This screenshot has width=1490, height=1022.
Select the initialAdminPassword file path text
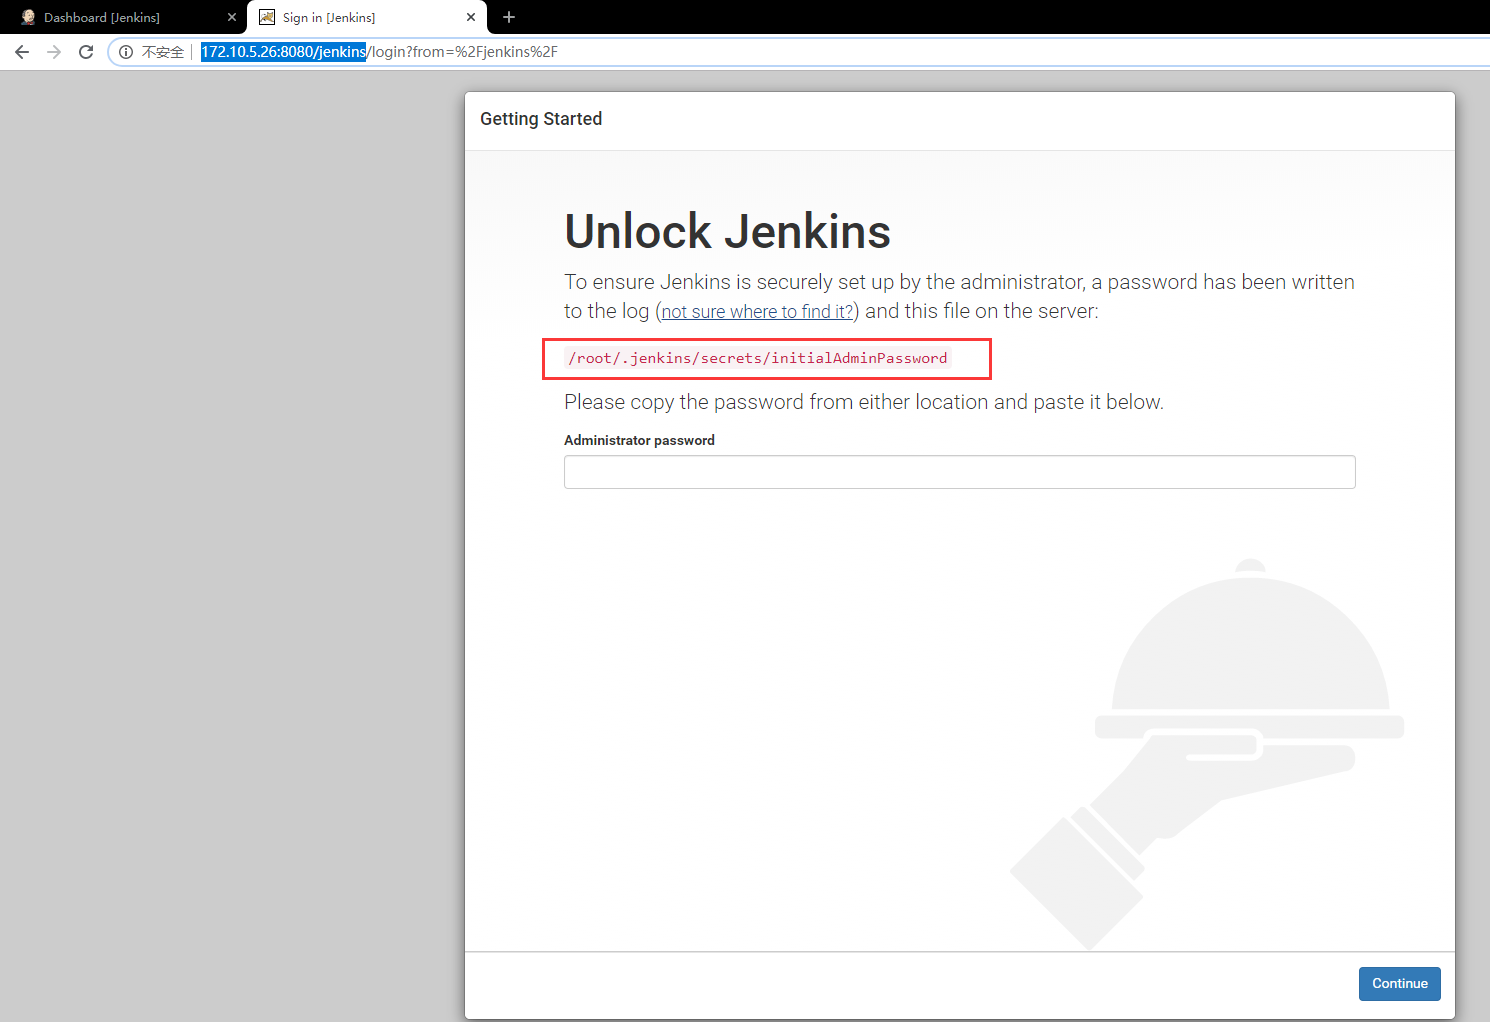[758, 358]
